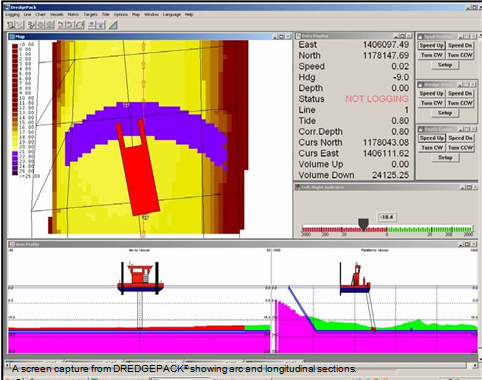This screenshot has width=482, height=380.
Task: Click the black pointer on left/right indicator
Action: coord(363,225)
